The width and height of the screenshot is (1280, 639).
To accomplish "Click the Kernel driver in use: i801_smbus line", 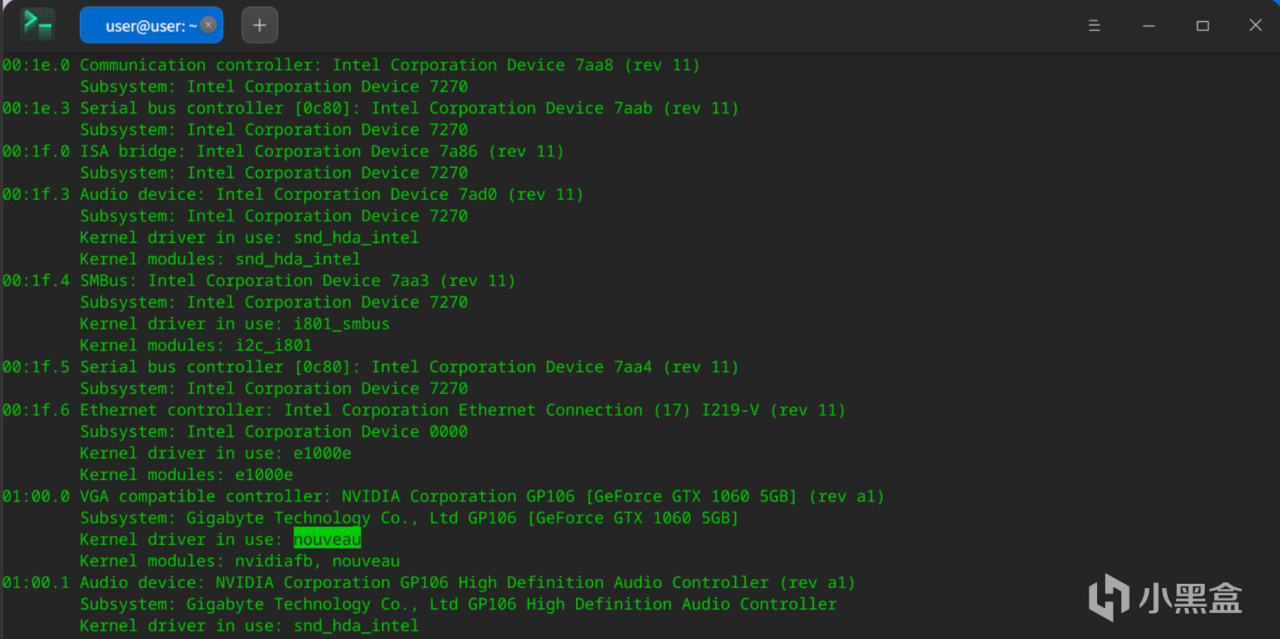I will [x=235, y=323].
